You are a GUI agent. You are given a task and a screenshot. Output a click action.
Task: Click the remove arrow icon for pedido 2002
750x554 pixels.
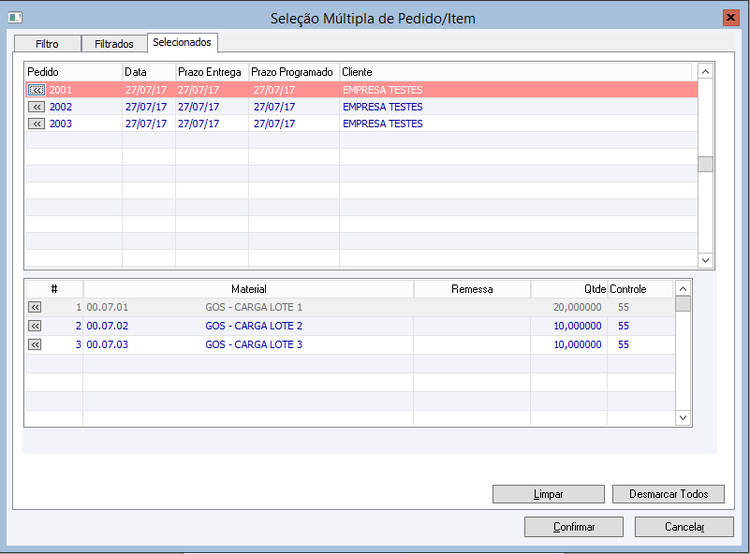36,107
